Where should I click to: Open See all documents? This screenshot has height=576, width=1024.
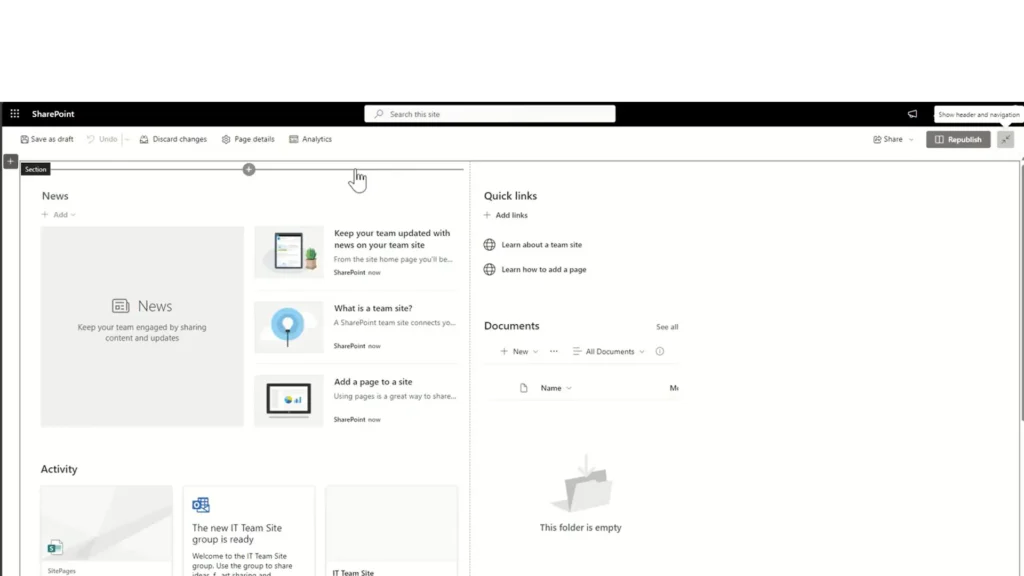667,326
